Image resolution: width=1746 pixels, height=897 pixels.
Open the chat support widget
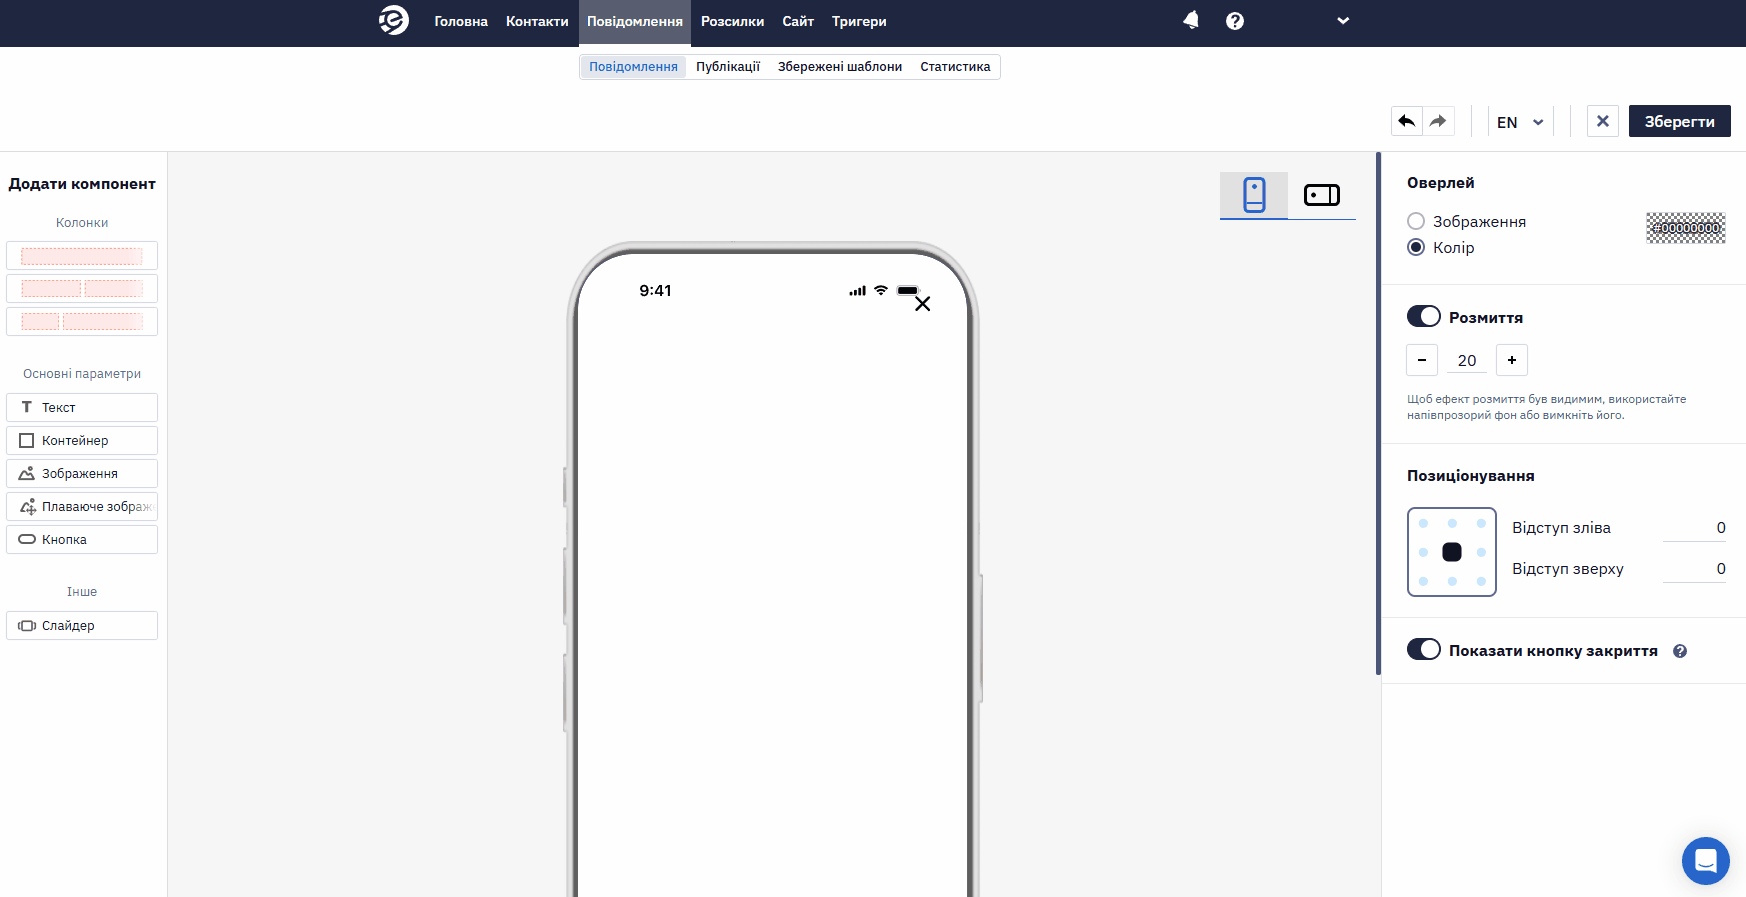pyautogui.click(x=1706, y=861)
